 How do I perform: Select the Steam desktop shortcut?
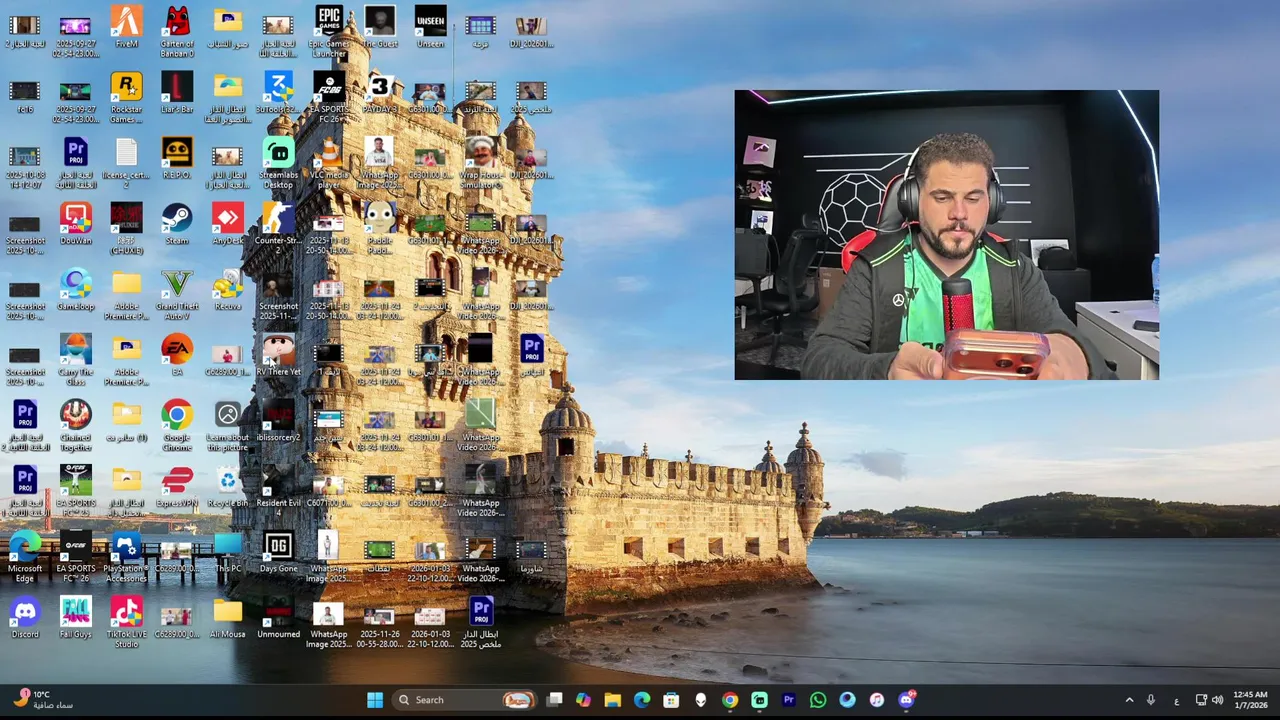point(177,224)
